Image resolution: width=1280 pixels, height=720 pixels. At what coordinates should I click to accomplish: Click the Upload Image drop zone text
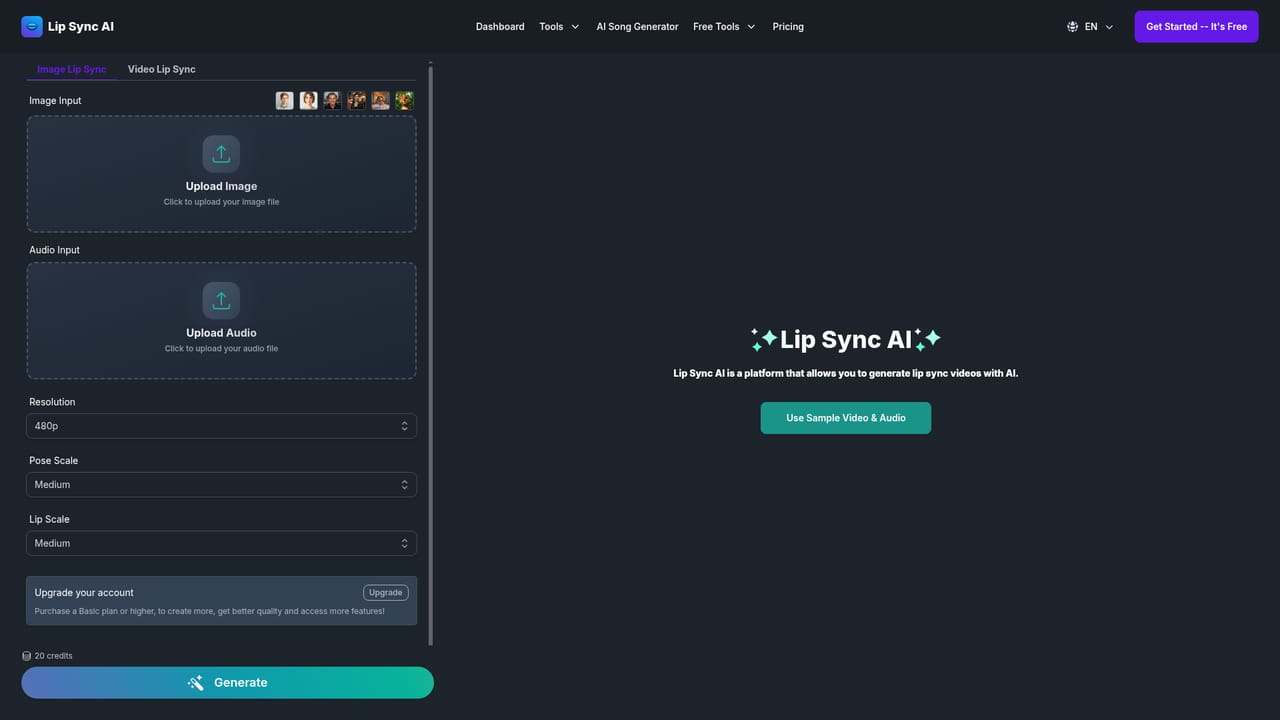[x=221, y=186]
